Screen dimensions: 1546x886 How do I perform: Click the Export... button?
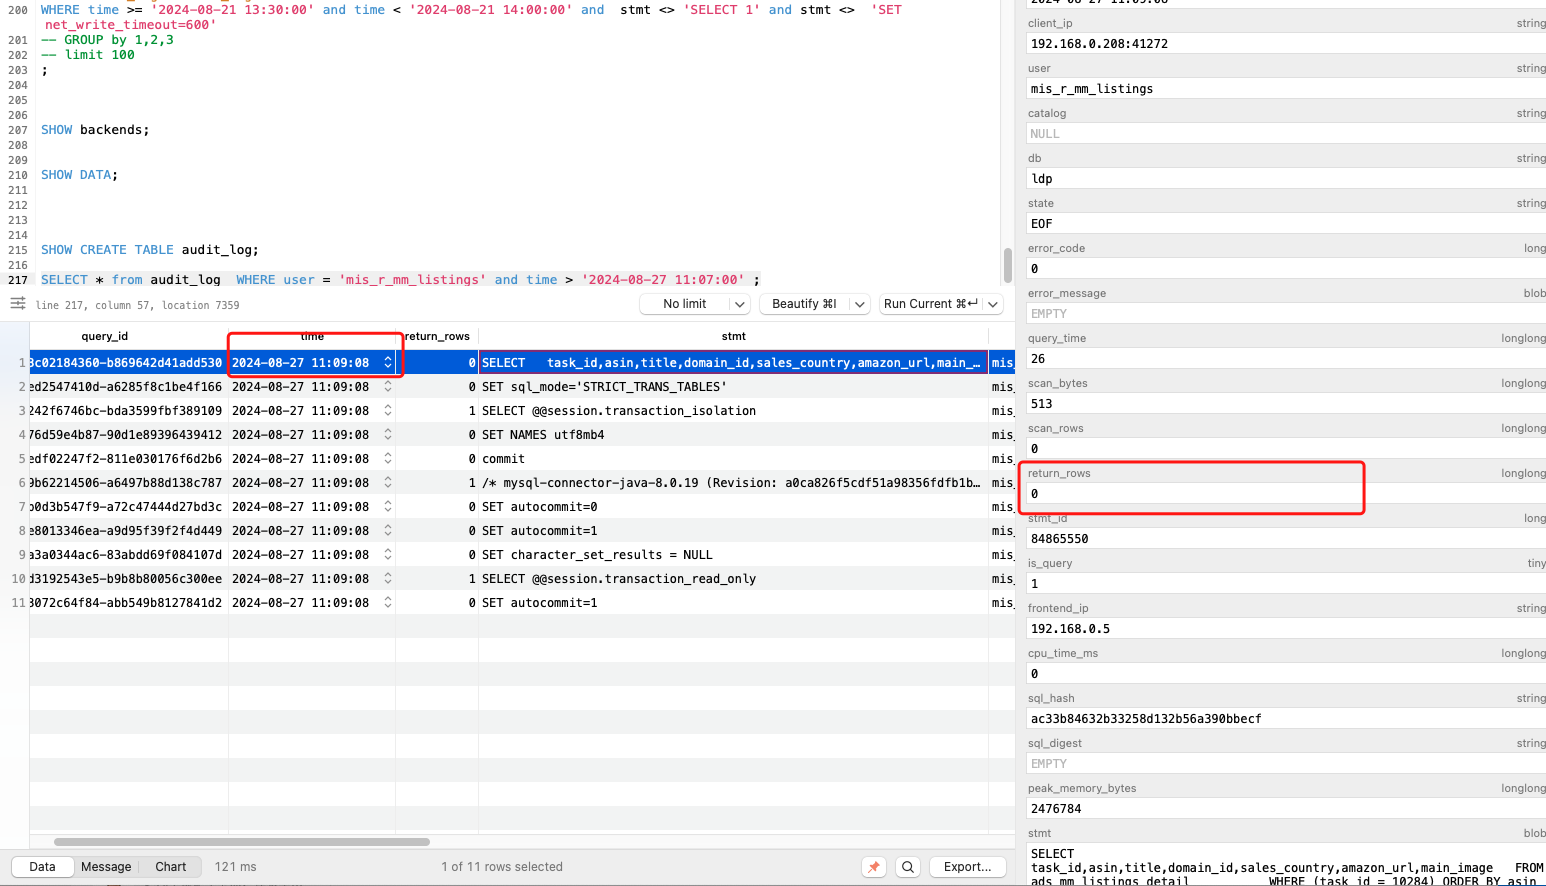click(967, 867)
